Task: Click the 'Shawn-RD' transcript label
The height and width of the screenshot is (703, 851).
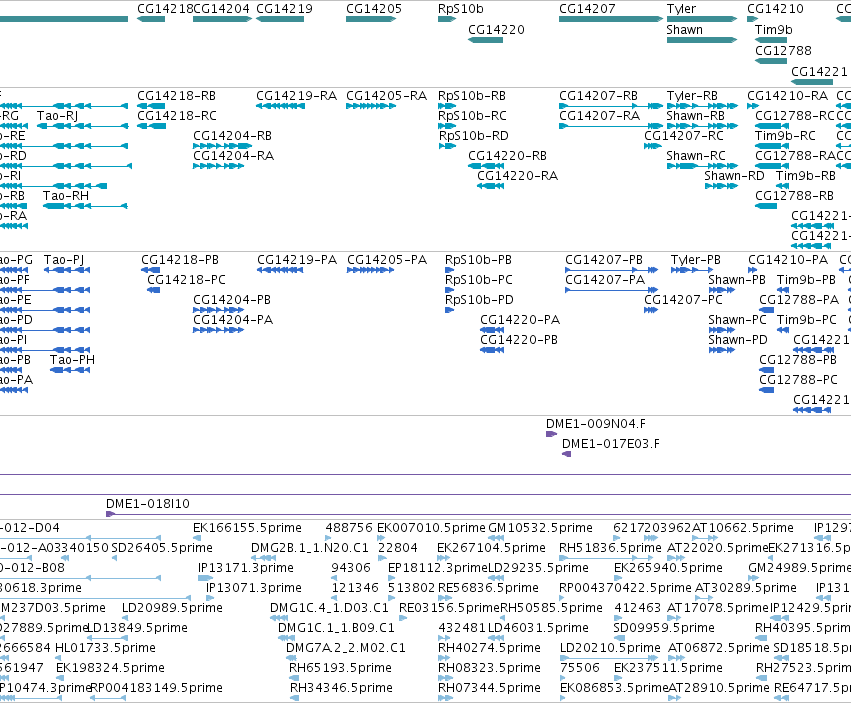Action: [x=734, y=176]
